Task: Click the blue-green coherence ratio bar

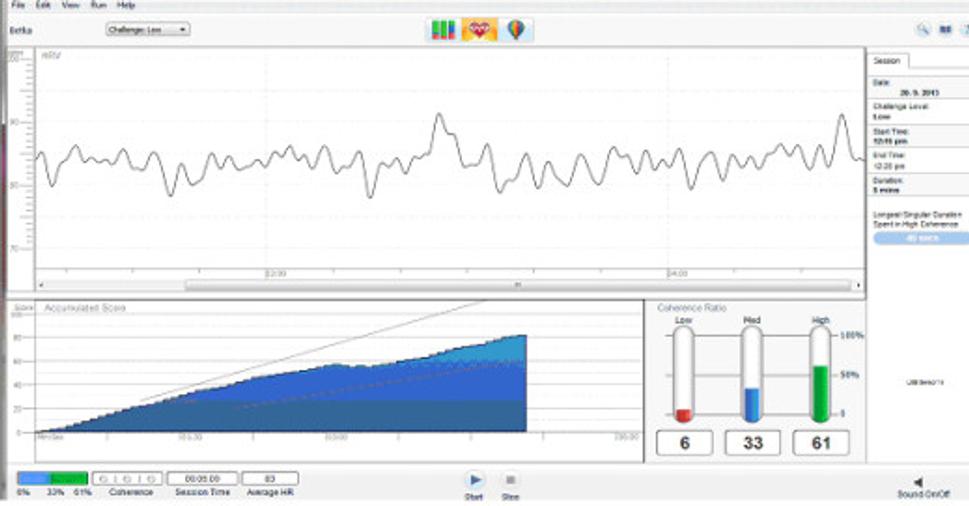Action: click(53, 478)
